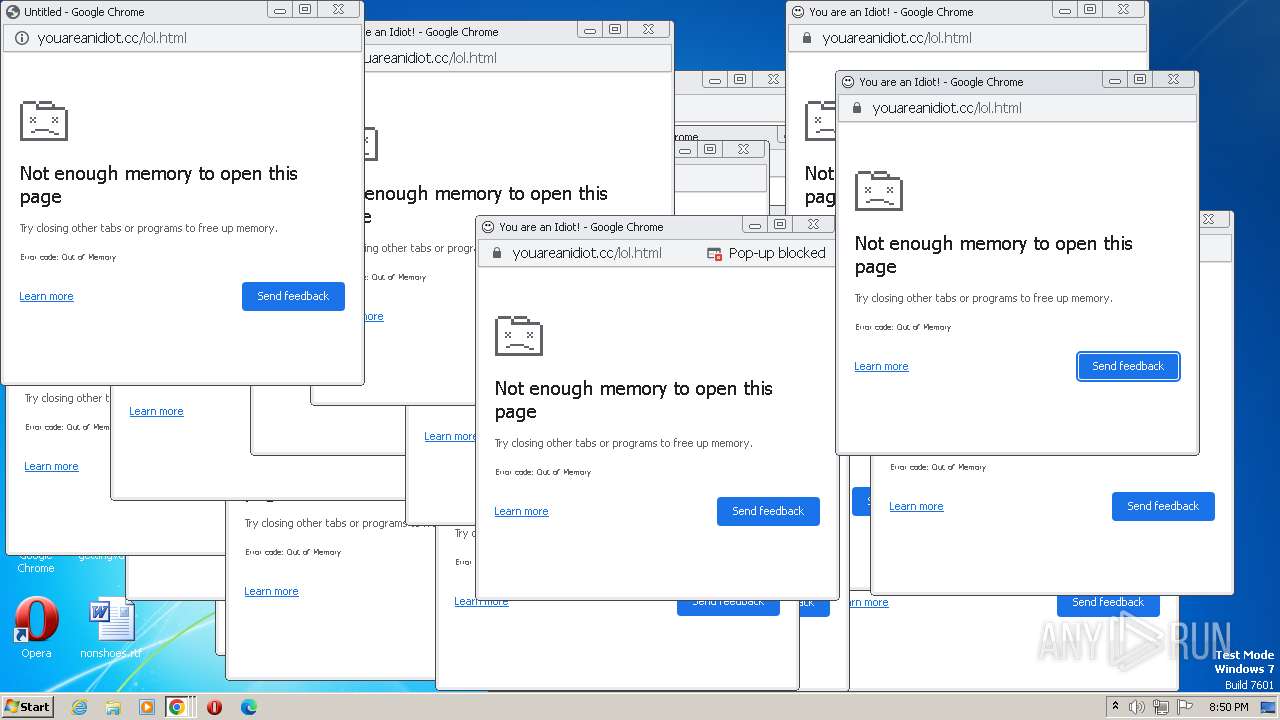
Task: Show hidden tray icons arrow
Action: pyautogui.click(x=1116, y=707)
